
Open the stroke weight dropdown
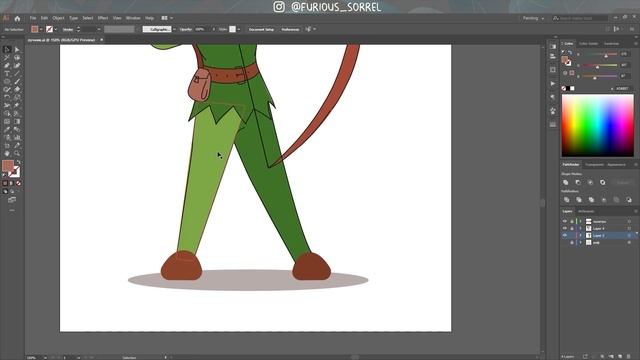coord(99,29)
